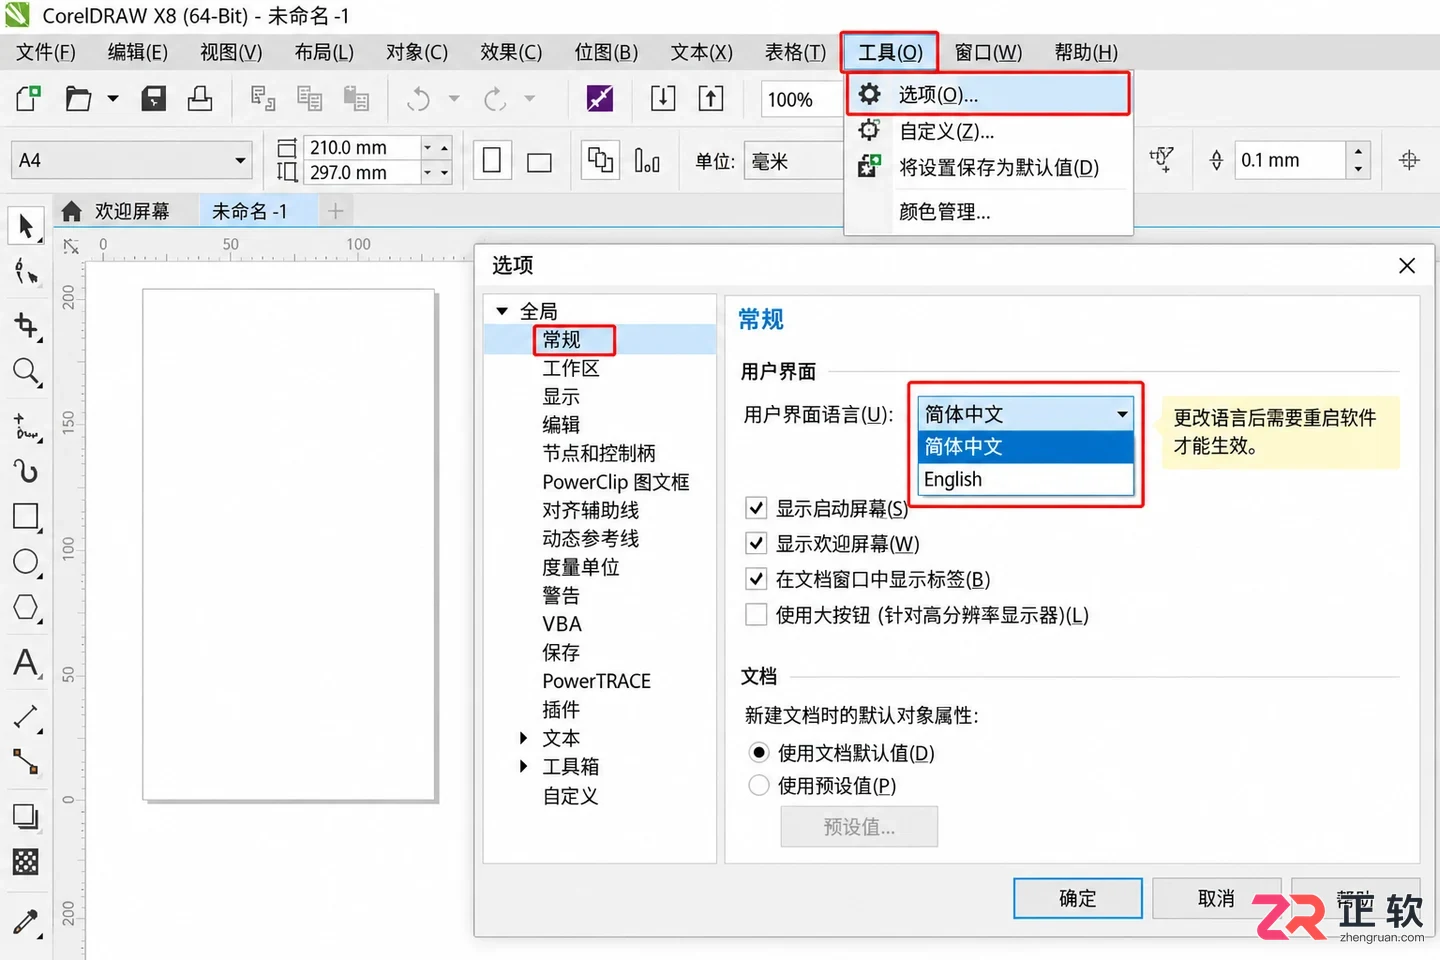The height and width of the screenshot is (960, 1440).
Task: Select 工作区 in options tree
Action: click(x=570, y=368)
